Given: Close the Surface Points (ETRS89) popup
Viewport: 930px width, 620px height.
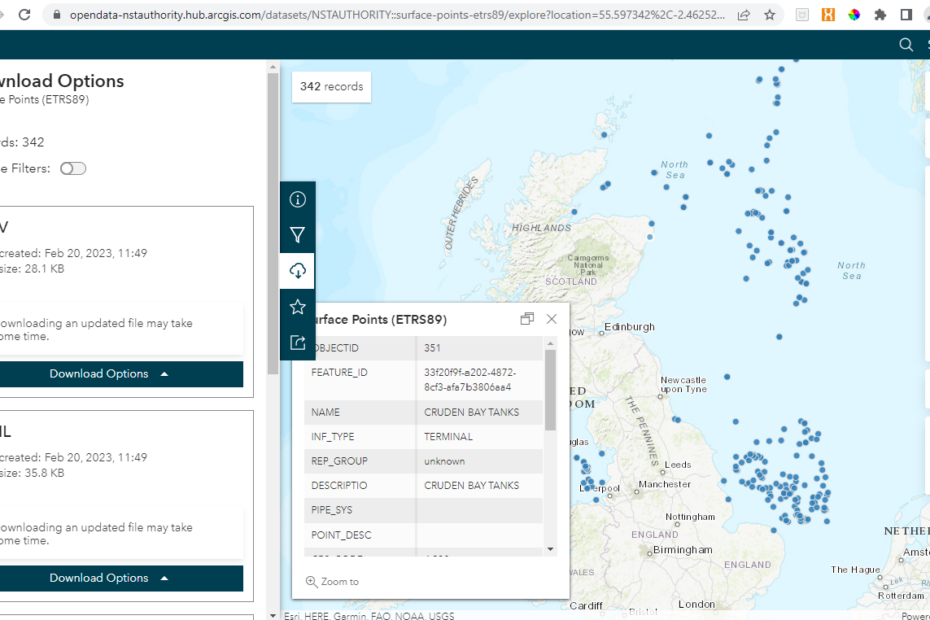Looking at the screenshot, I should coord(551,318).
